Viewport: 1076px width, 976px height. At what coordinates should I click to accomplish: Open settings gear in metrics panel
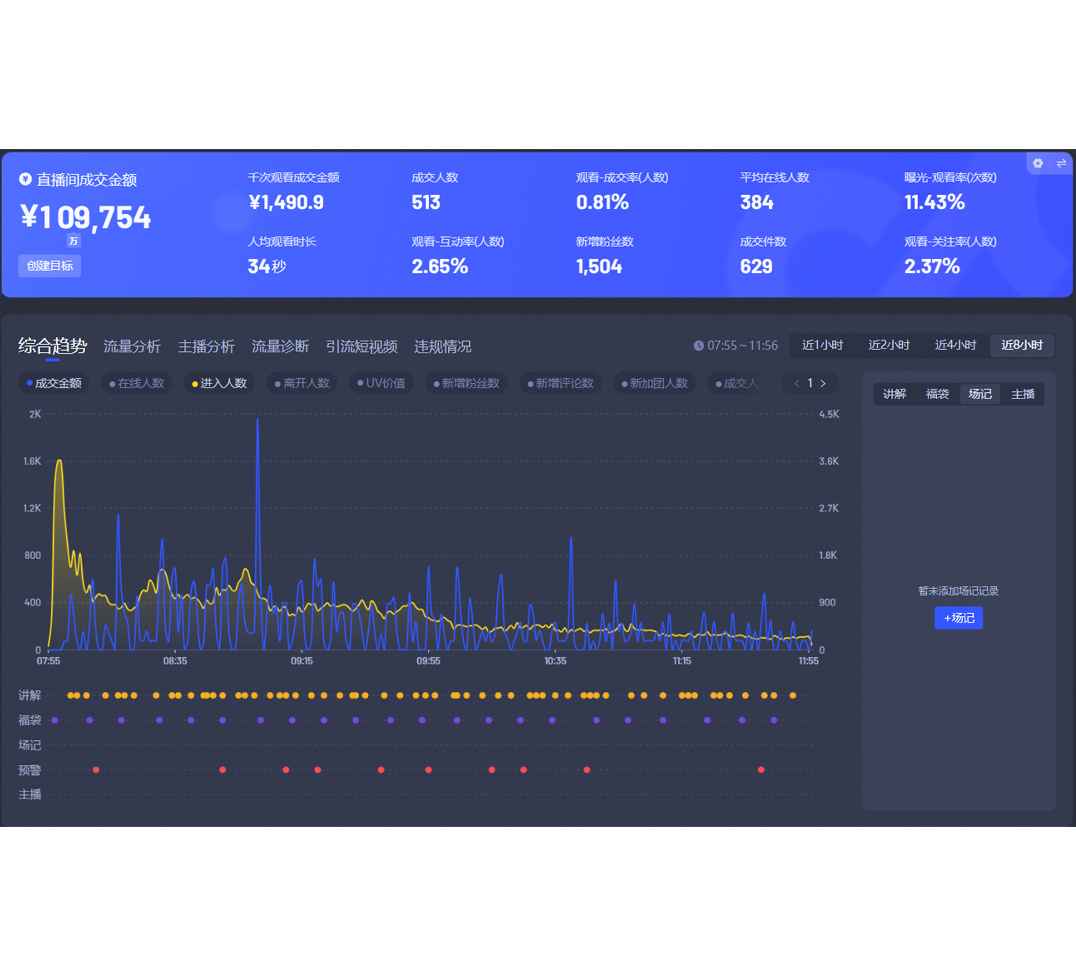1037,163
